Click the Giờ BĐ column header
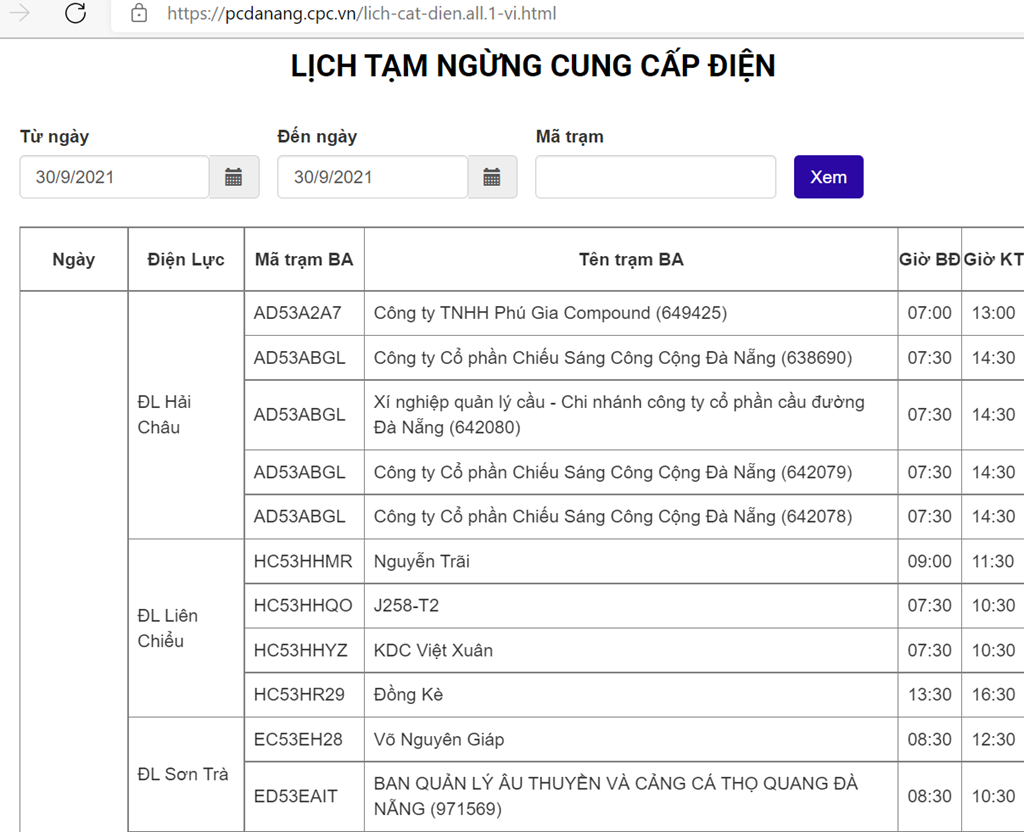This screenshot has height=832, width=1024. [x=929, y=259]
